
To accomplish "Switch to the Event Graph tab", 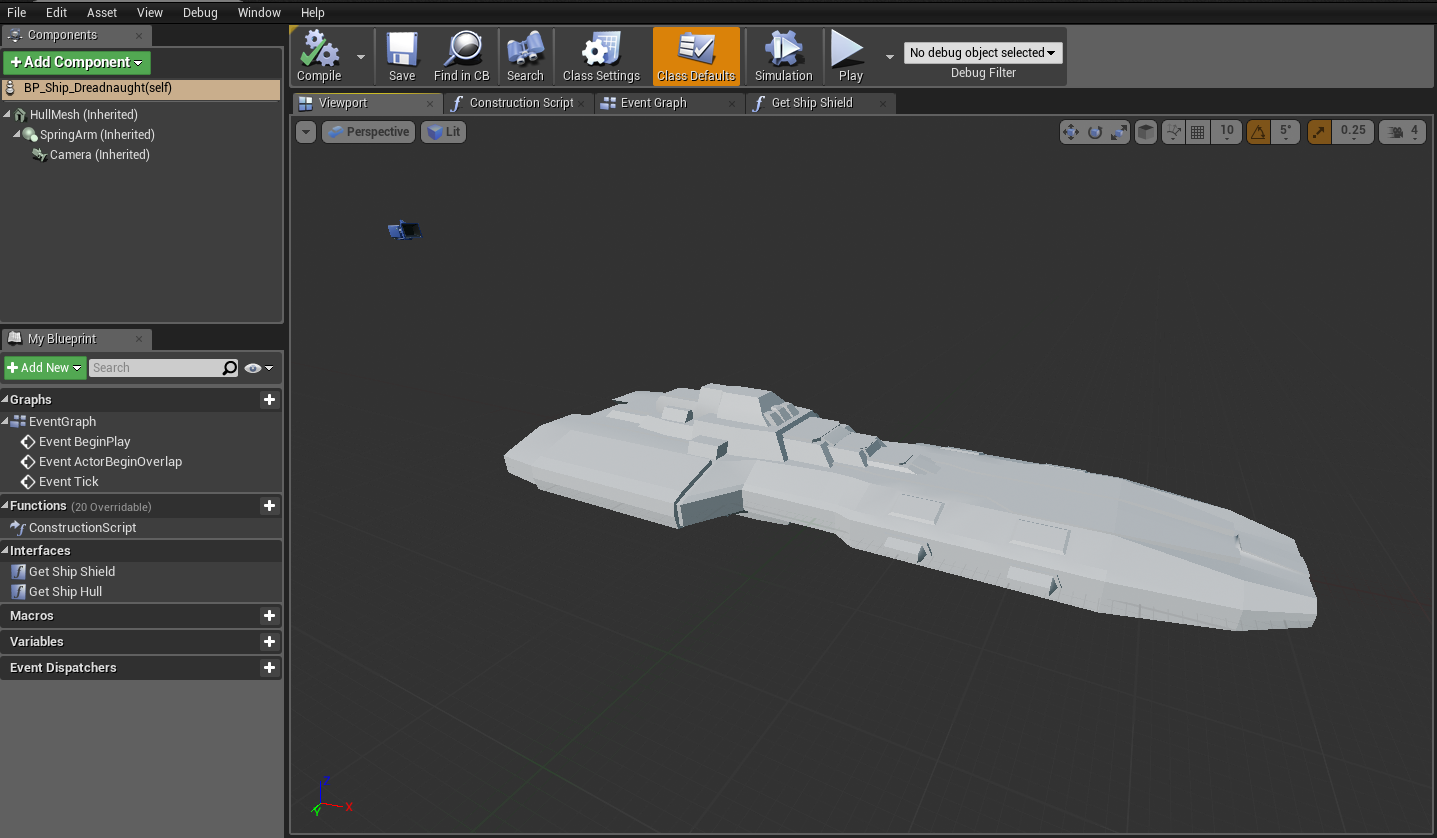I will click(670, 103).
